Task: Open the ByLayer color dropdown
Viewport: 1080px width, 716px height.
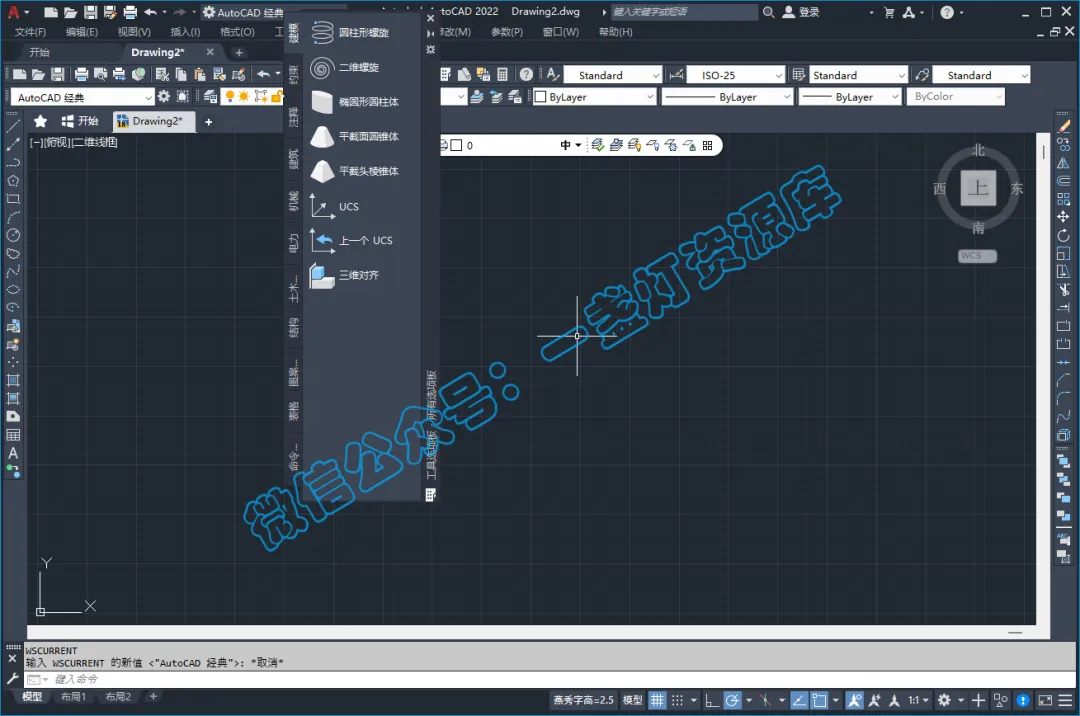Action: [x=595, y=97]
